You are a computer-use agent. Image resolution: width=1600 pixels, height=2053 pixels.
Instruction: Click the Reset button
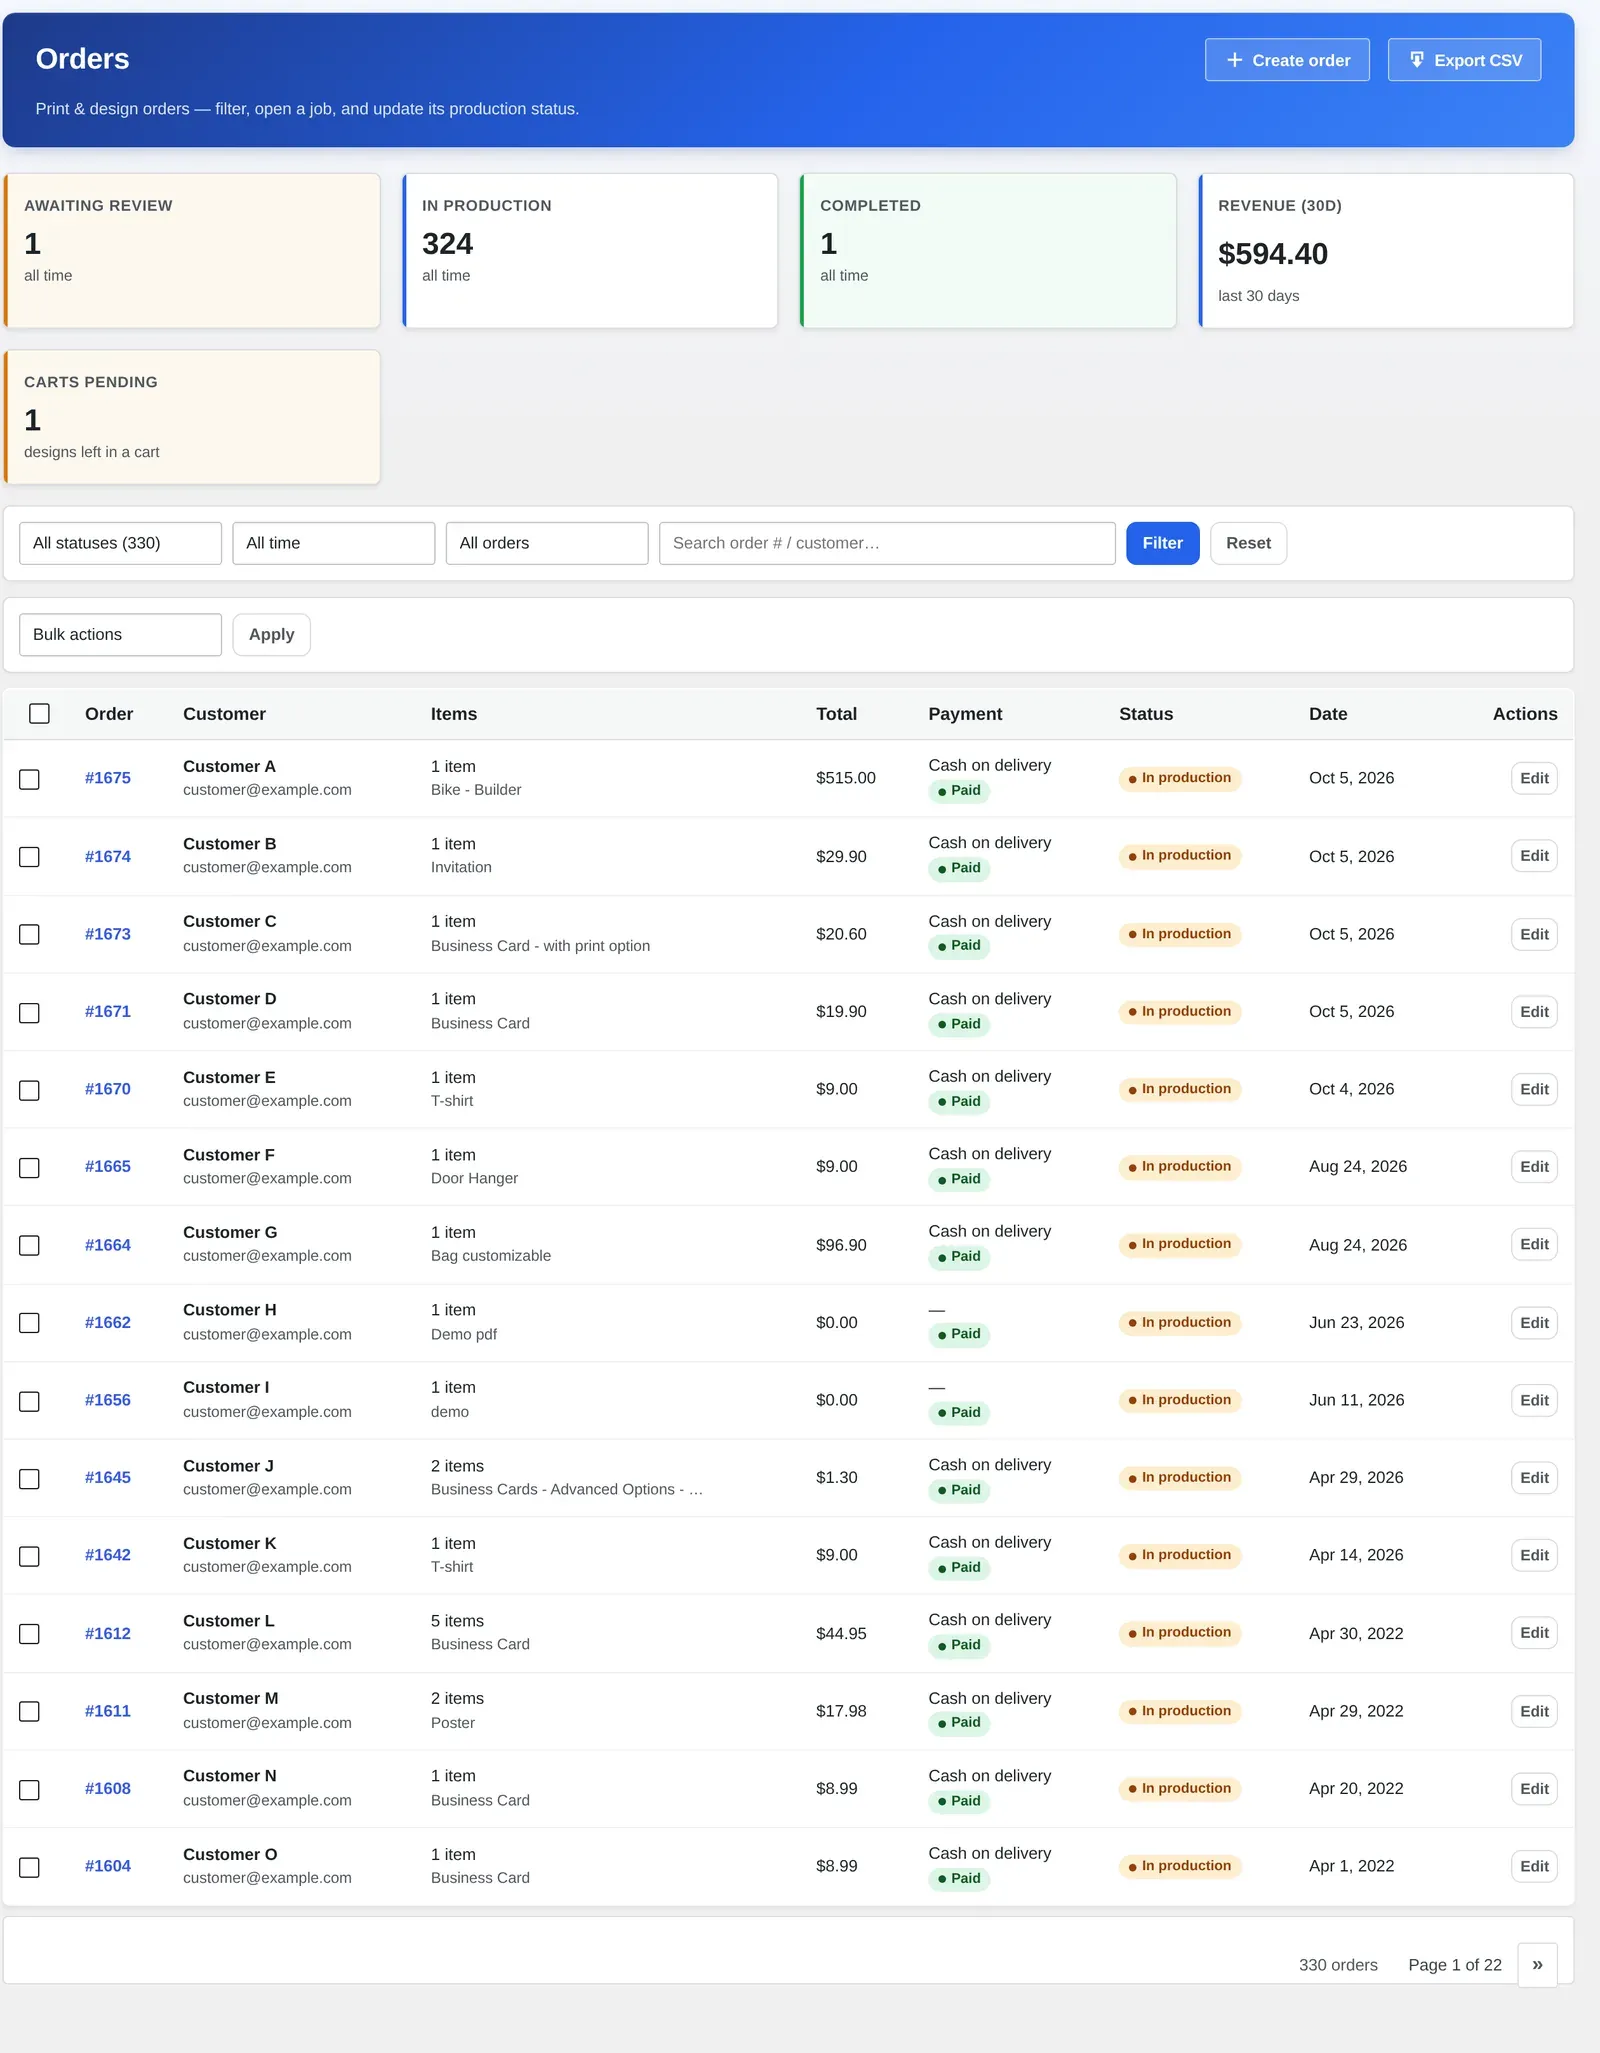click(x=1248, y=543)
